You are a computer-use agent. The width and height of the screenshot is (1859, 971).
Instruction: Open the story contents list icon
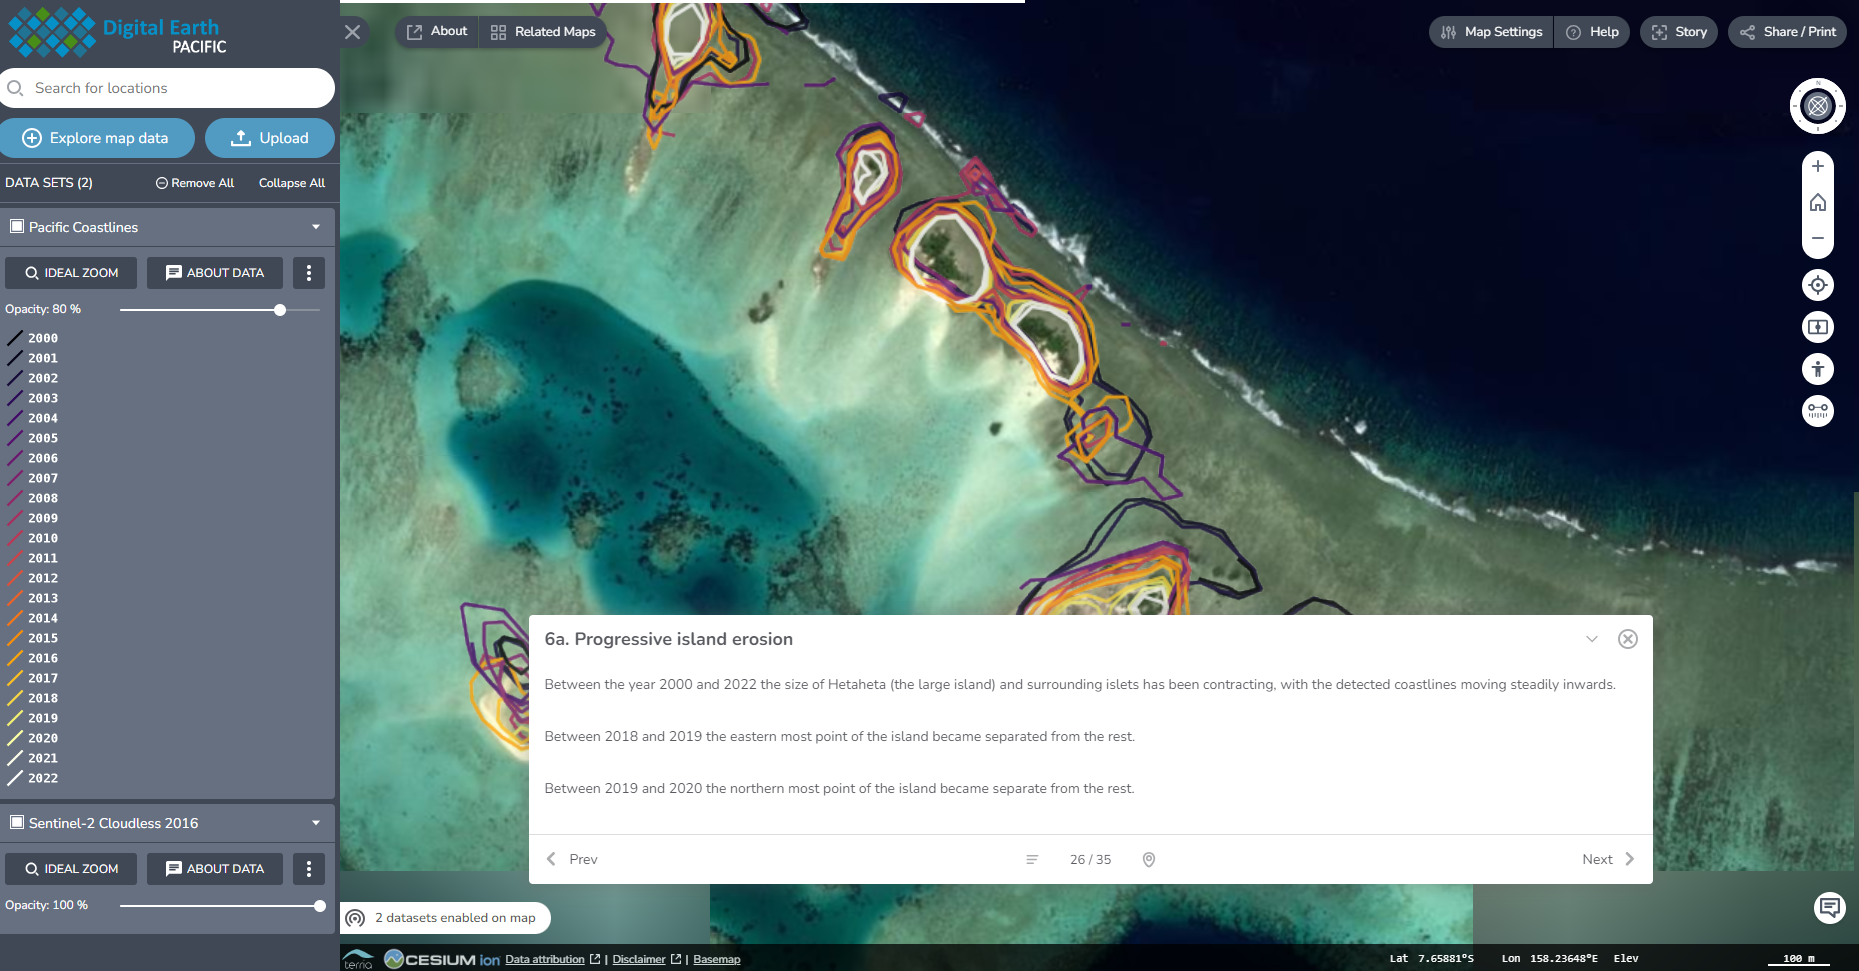(x=1031, y=860)
